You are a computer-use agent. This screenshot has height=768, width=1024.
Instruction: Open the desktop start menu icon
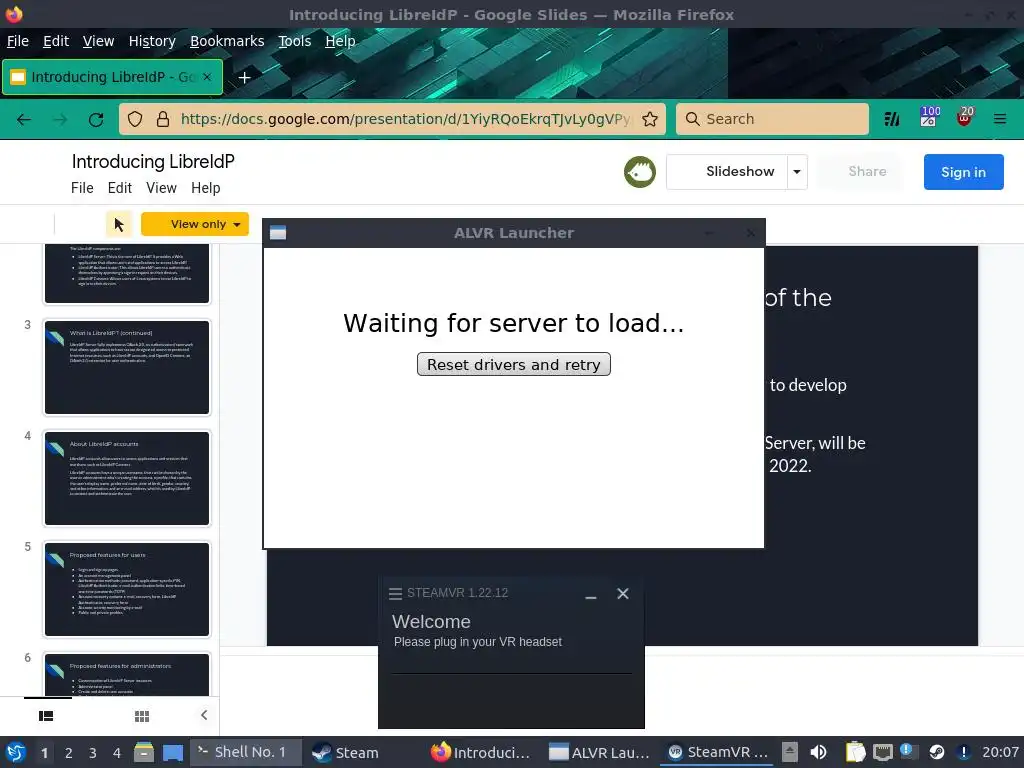pyautogui.click(x=16, y=752)
